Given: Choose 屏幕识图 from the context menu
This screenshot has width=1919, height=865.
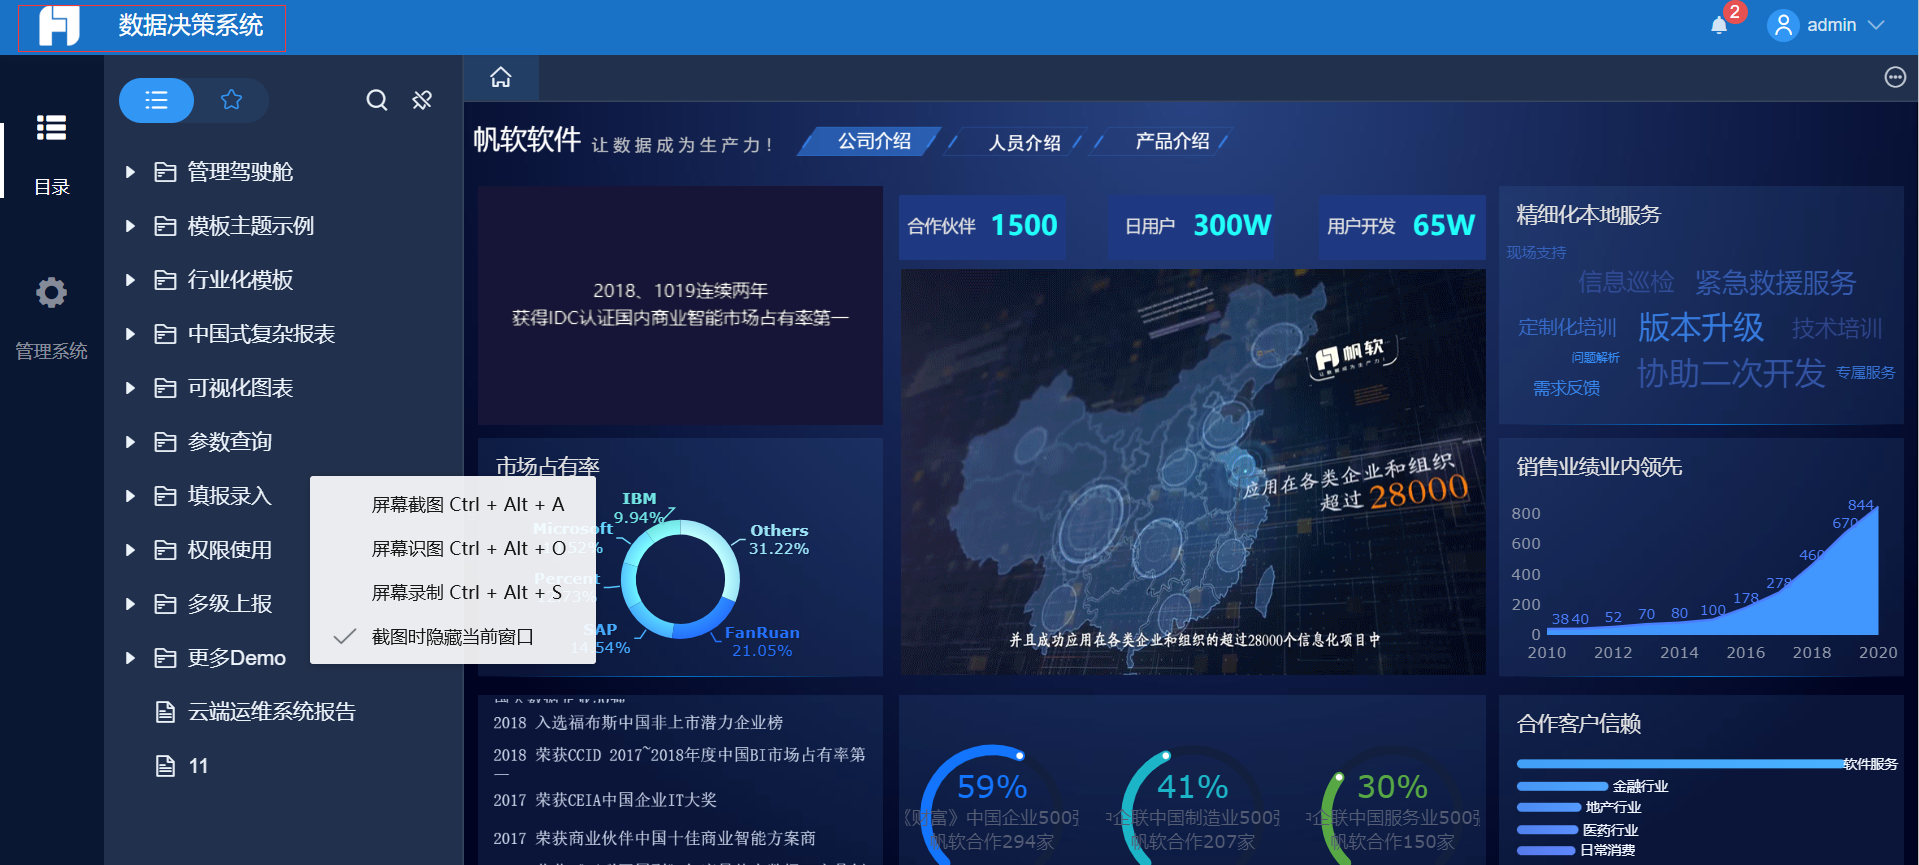Looking at the screenshot, I should tap(453, 549).
